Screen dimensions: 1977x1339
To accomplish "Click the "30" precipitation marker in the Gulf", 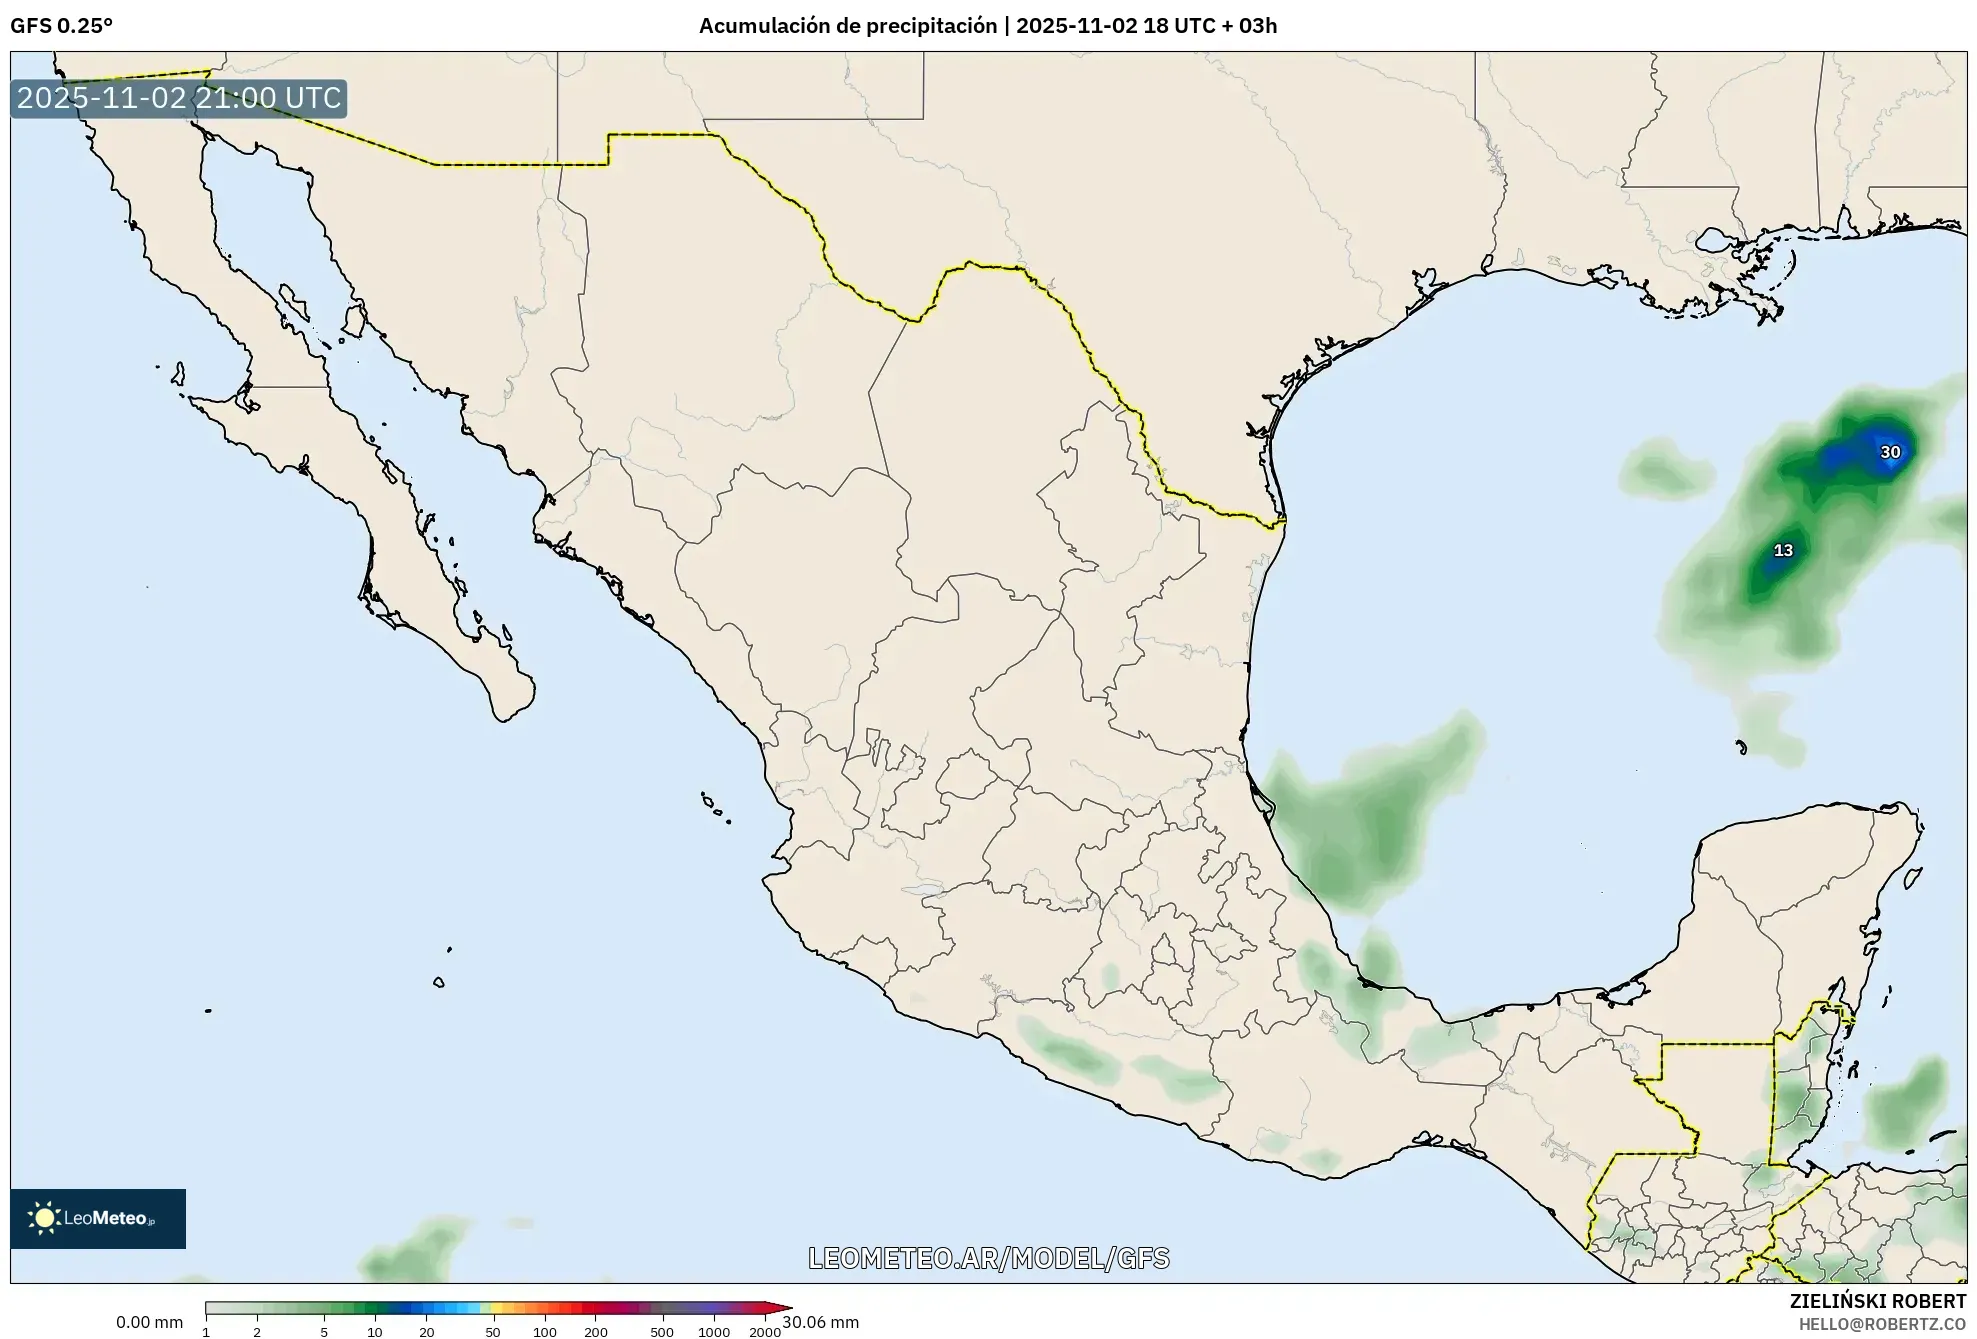I will 1890,452.
